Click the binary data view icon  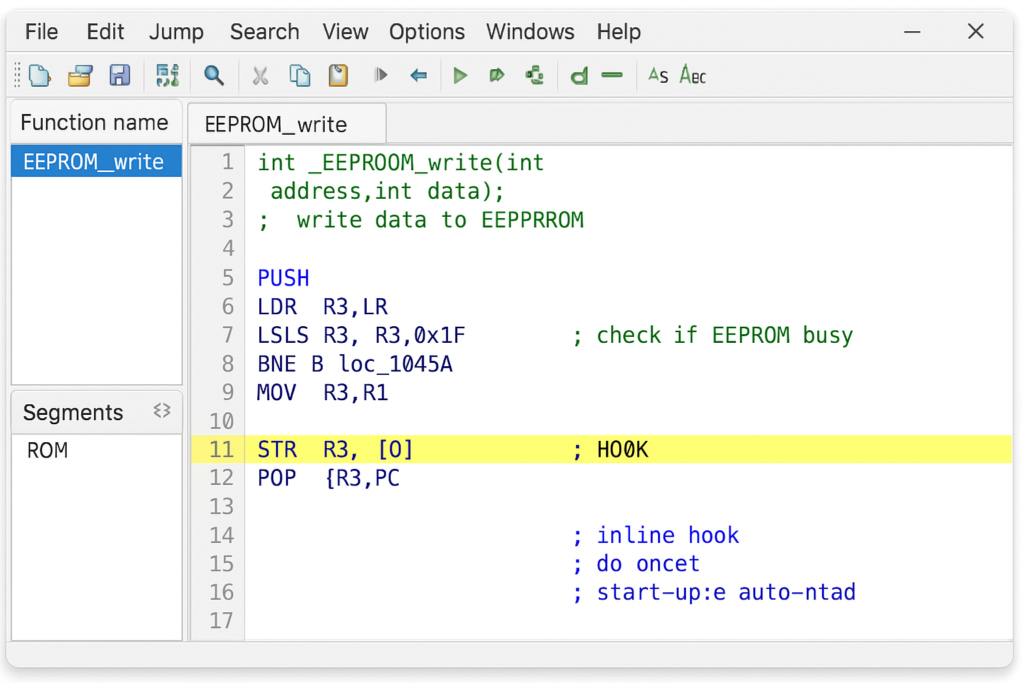point(167,76)
